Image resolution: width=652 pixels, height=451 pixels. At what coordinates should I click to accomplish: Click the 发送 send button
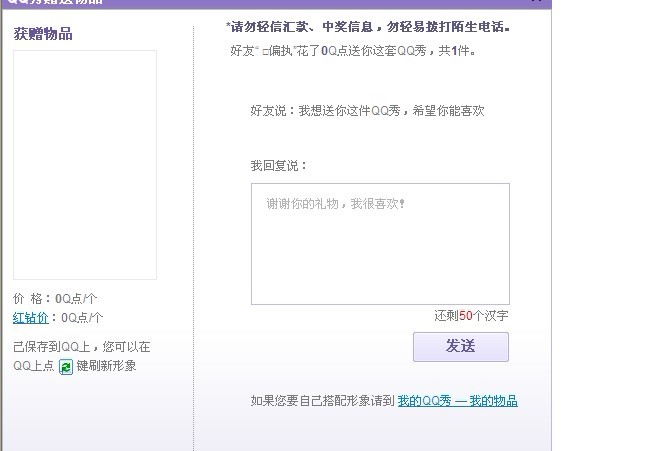[461, 347]
